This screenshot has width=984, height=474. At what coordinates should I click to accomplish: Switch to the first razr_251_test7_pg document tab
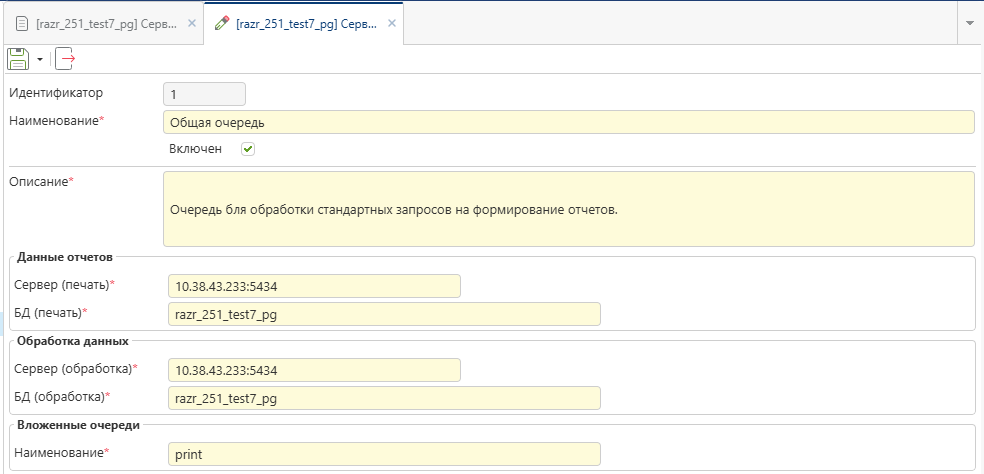click(106, 24)
